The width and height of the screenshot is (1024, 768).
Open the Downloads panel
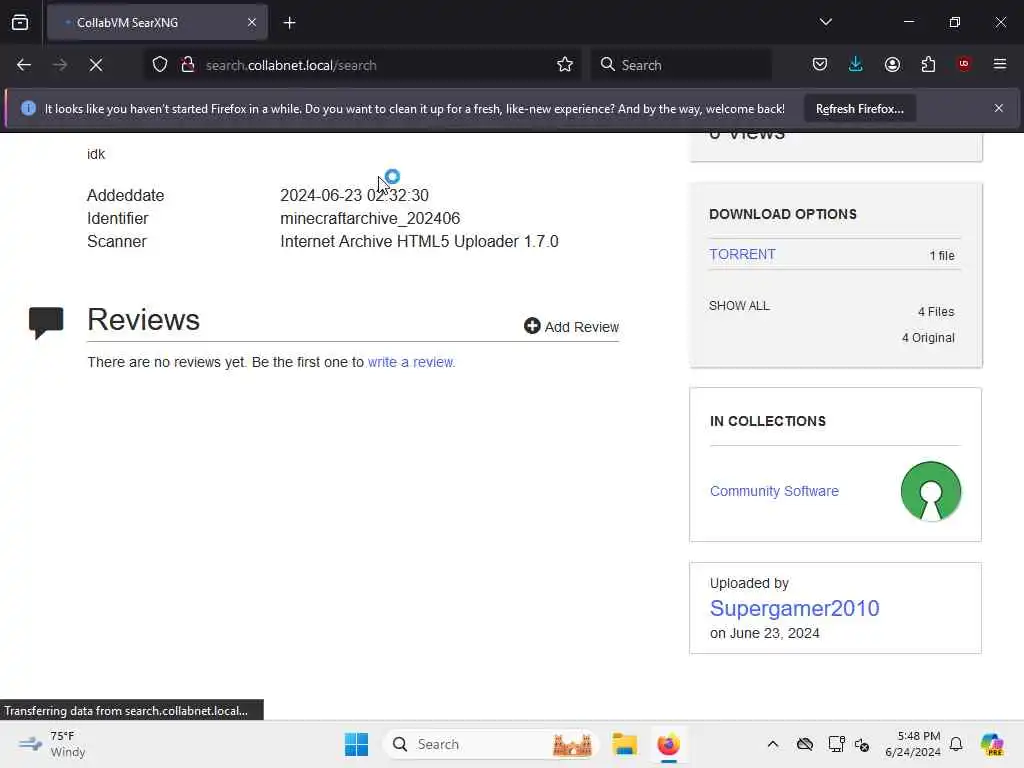coord(856,64)
